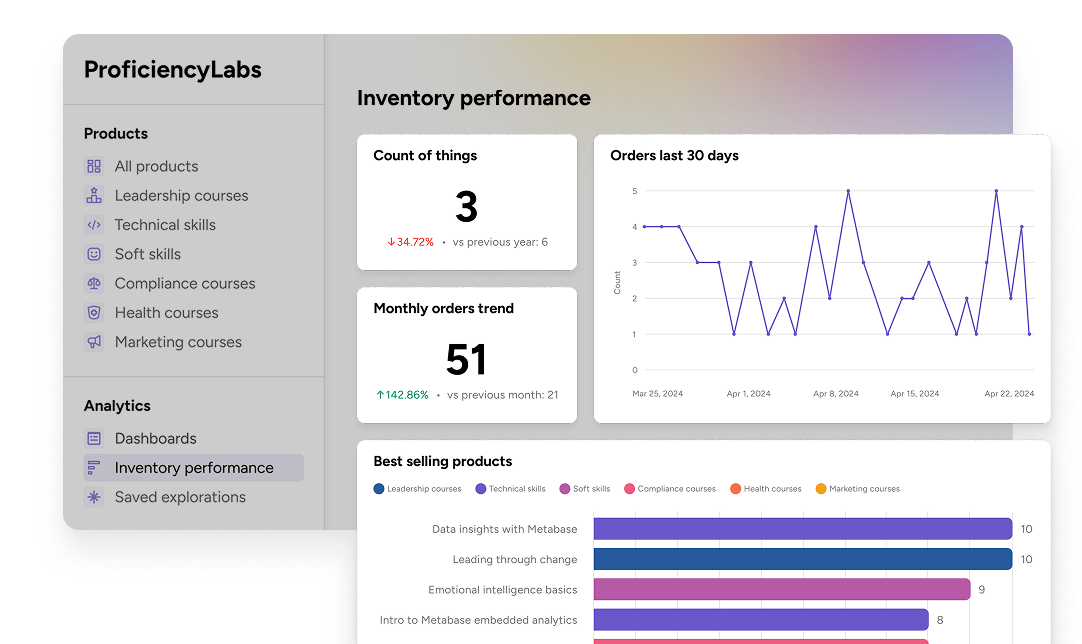
Task: Select the Data insights with Metabase bar
Action: [802, 529]
